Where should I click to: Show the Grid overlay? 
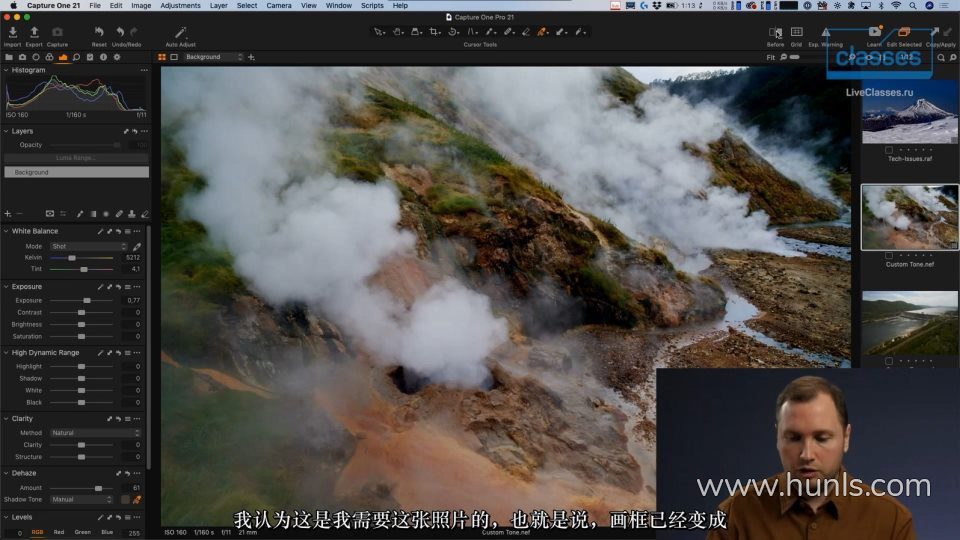[796, 33]
